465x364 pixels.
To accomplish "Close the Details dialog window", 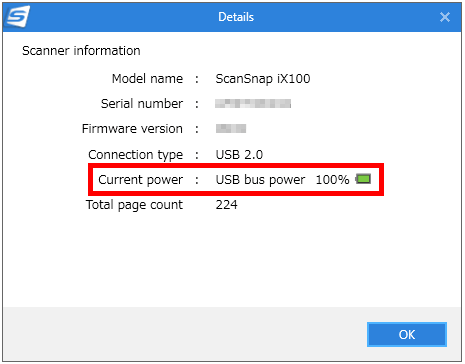I will [445, 17].
